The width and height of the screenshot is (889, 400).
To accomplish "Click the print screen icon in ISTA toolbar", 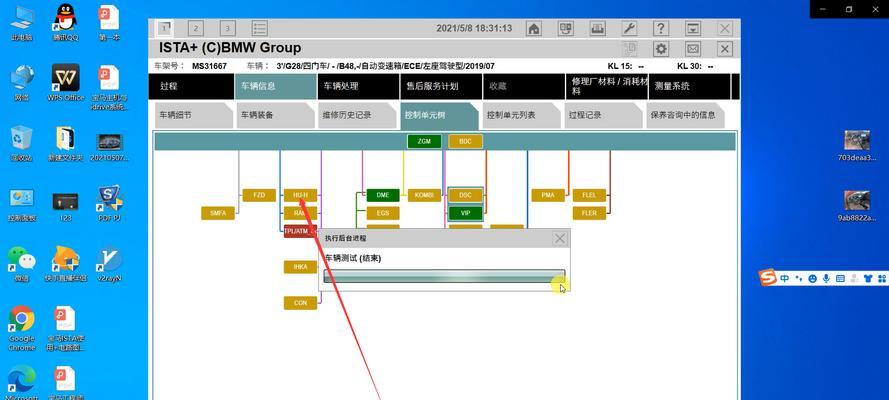I will (597, 28).
